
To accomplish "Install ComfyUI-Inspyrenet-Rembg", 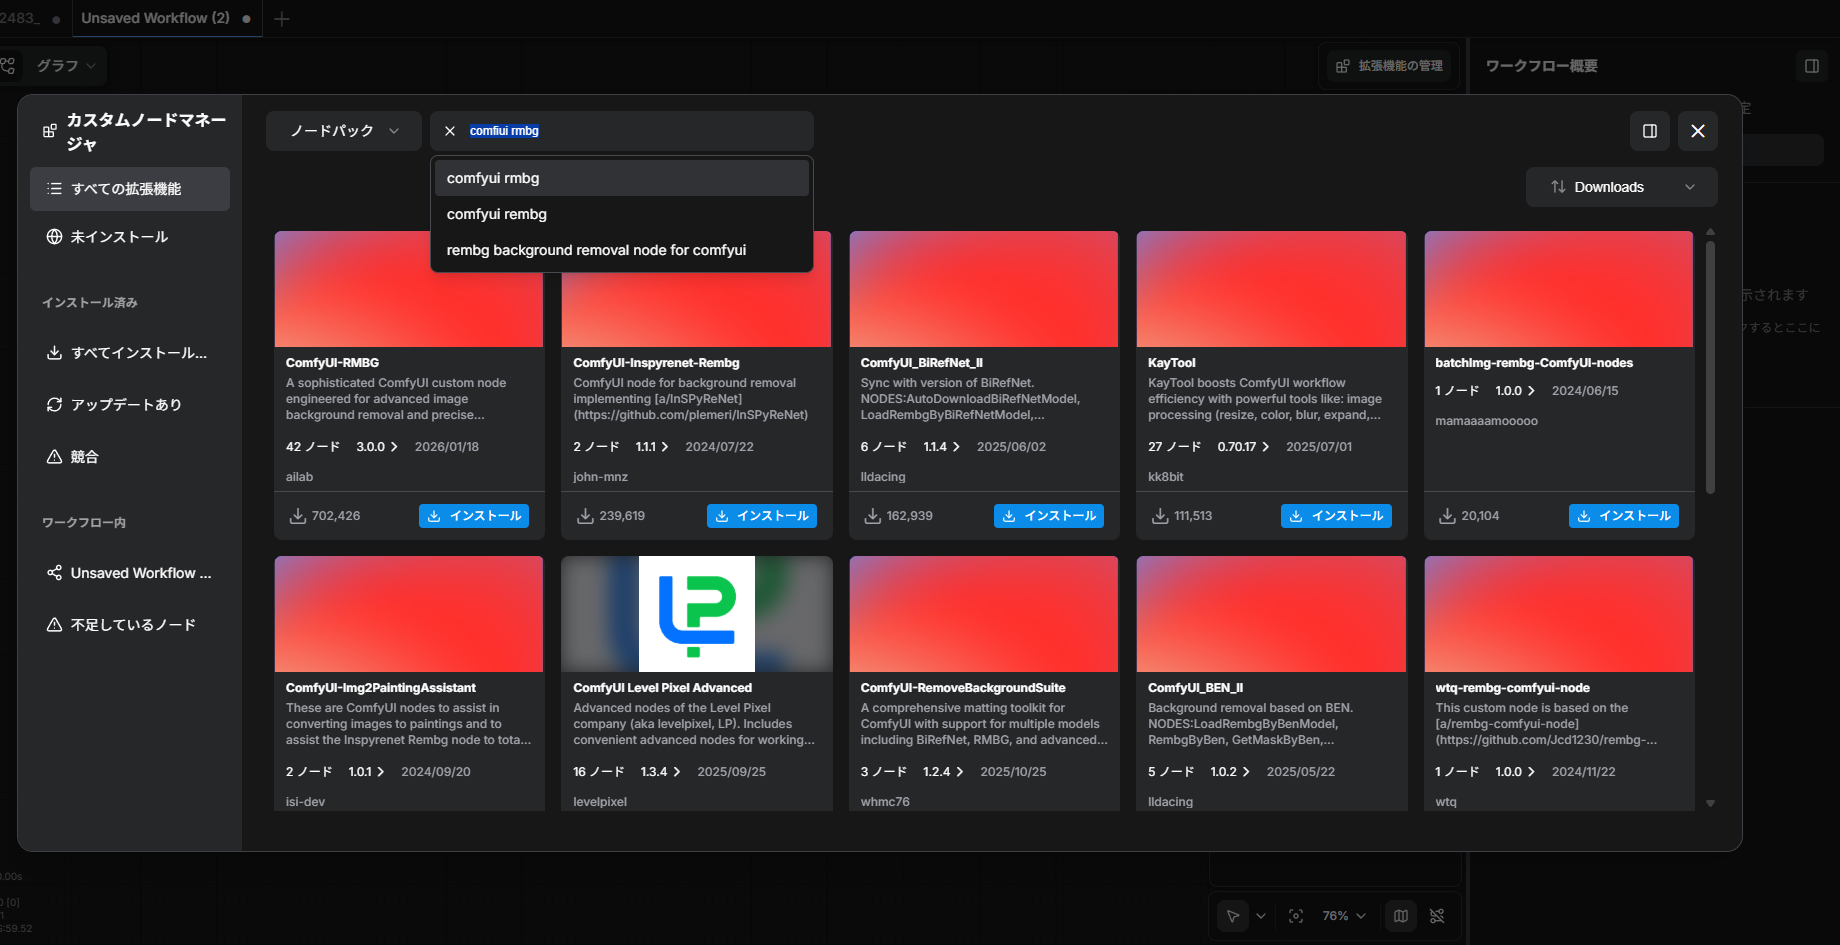I will tap(762, 516).
